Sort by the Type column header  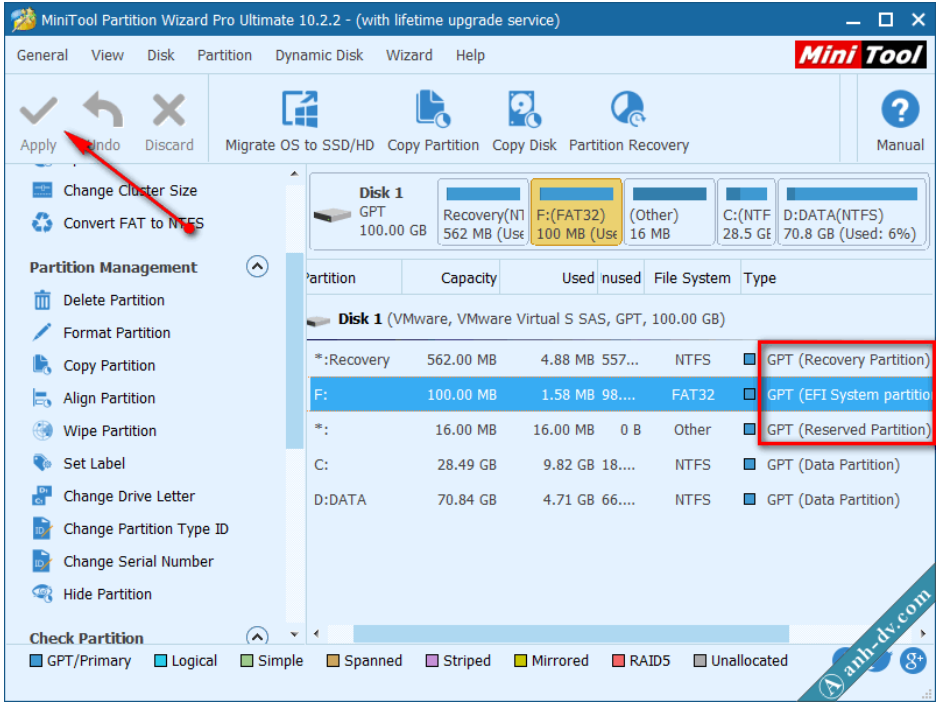(x=837, y=278)
